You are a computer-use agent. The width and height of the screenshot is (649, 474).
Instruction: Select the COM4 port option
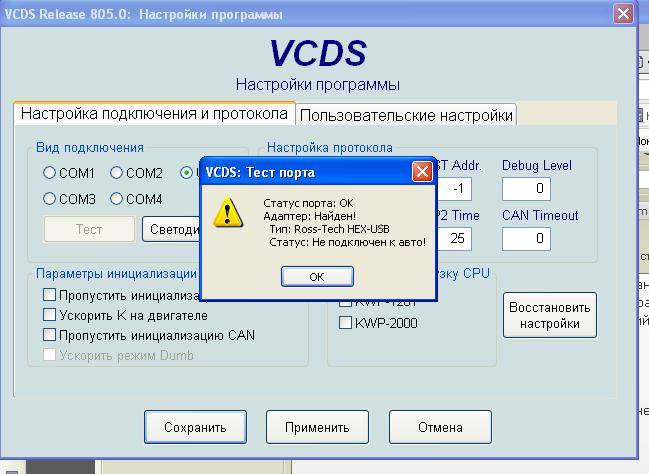click(117, 199)
